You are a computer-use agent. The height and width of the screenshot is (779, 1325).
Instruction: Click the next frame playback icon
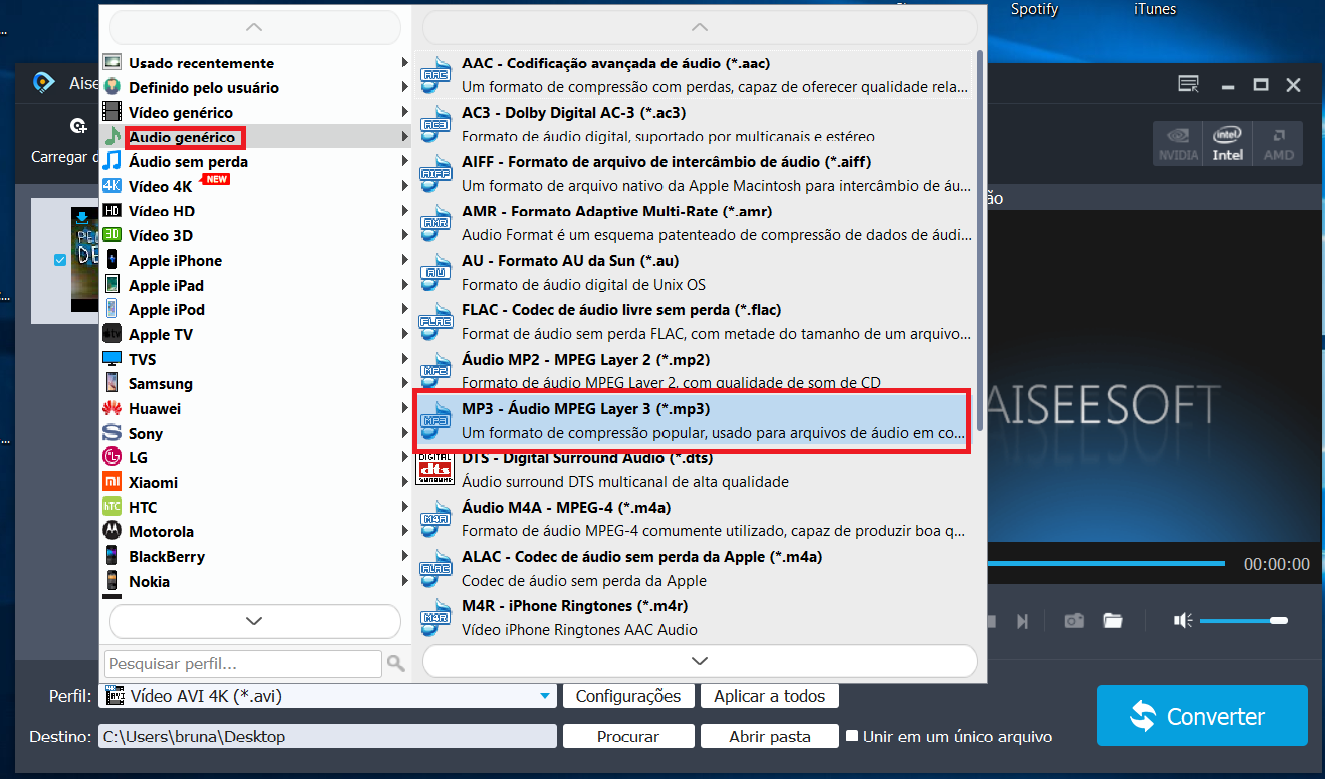click(1022, 621)
